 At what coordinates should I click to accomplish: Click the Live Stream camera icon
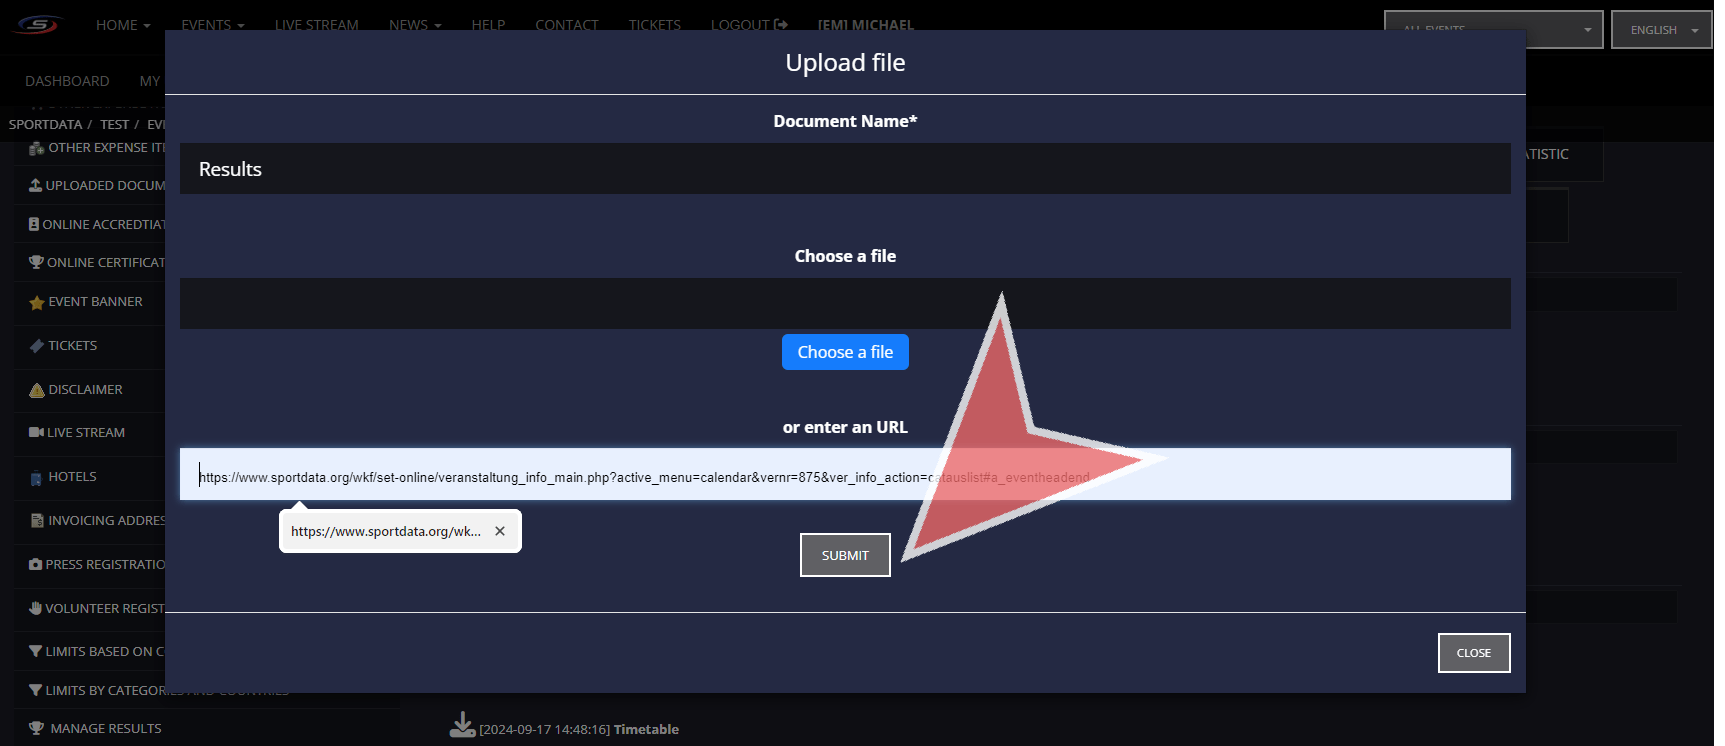click(x=36, y=433)
